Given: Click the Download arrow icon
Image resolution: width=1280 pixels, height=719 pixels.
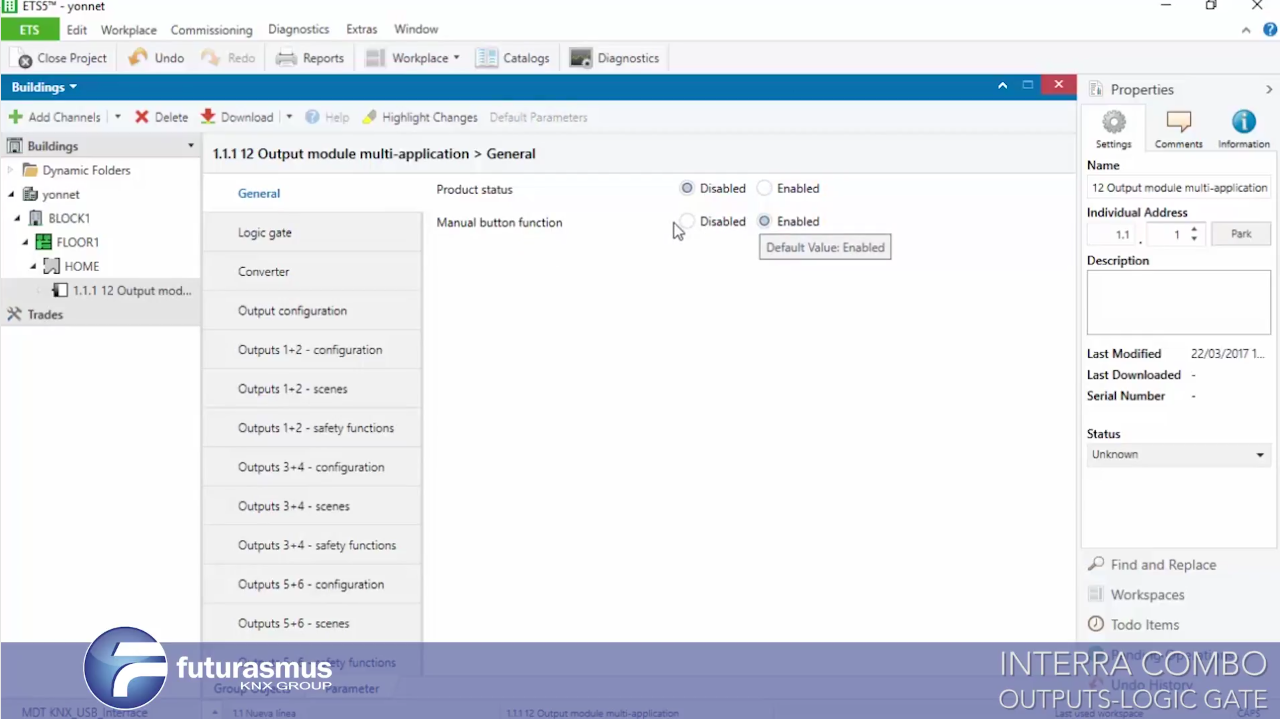Looking at the screenshot, I should pos(208,117).
